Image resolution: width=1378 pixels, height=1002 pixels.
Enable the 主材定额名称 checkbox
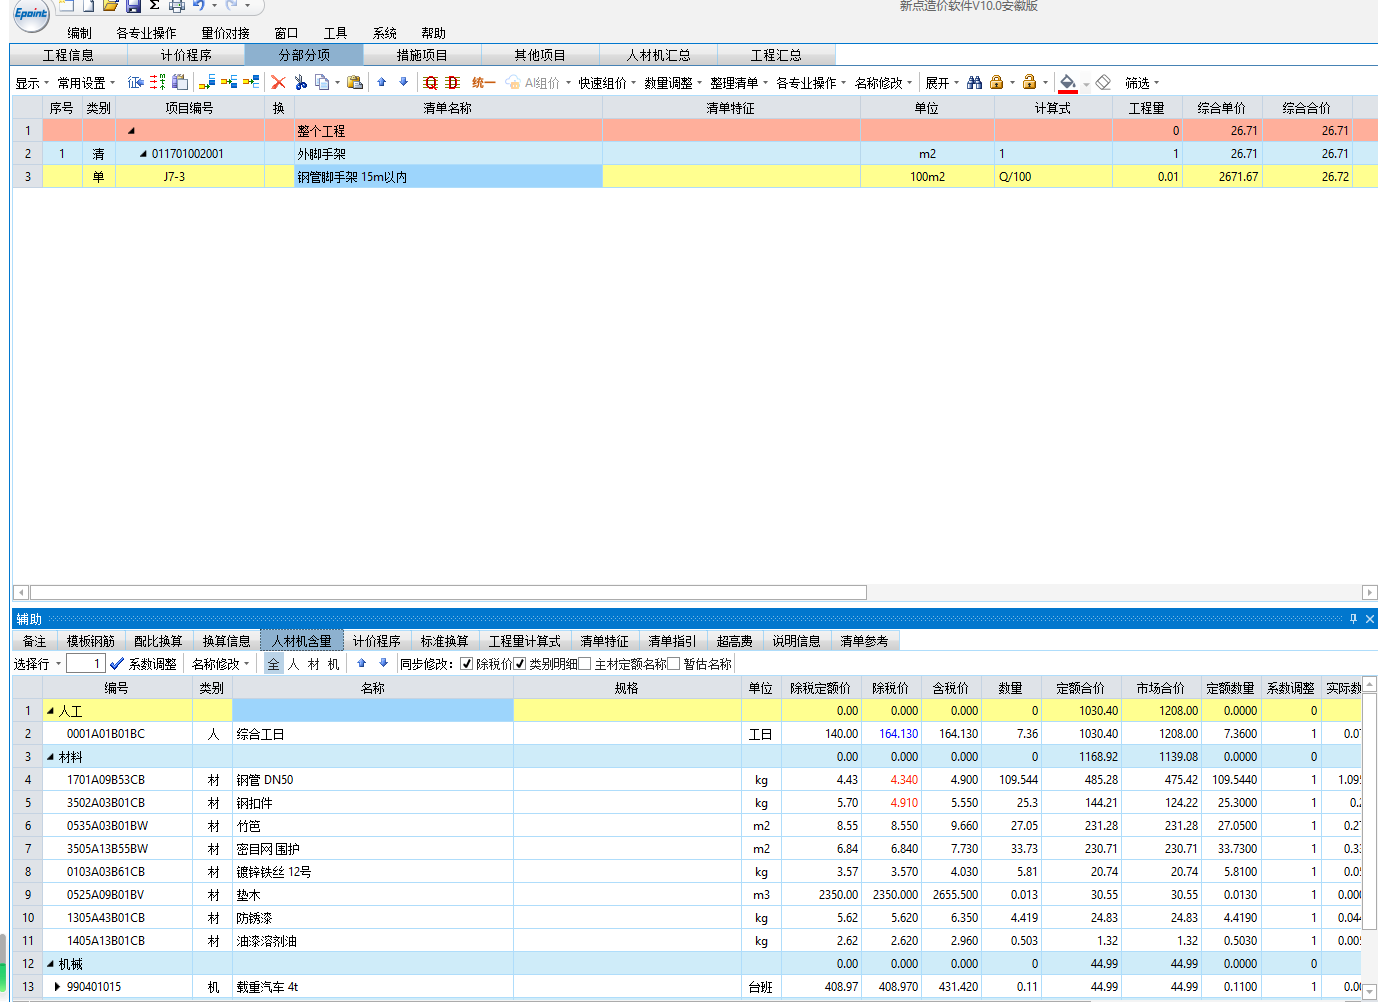pos(585,664)
